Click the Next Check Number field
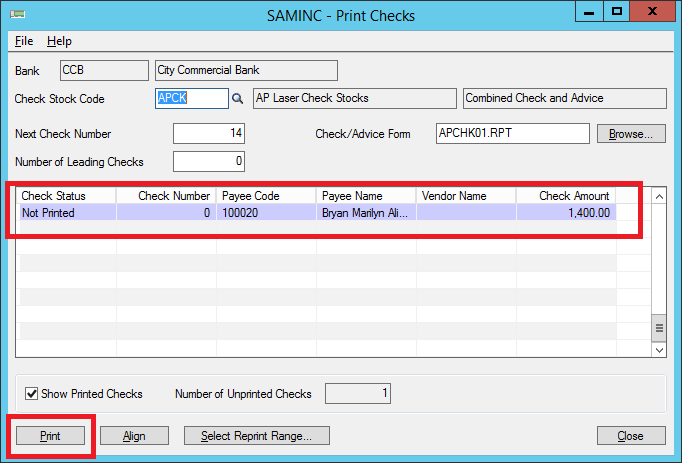Image resolution: width=682 pixels, height=463 pixels. [209, 133]
